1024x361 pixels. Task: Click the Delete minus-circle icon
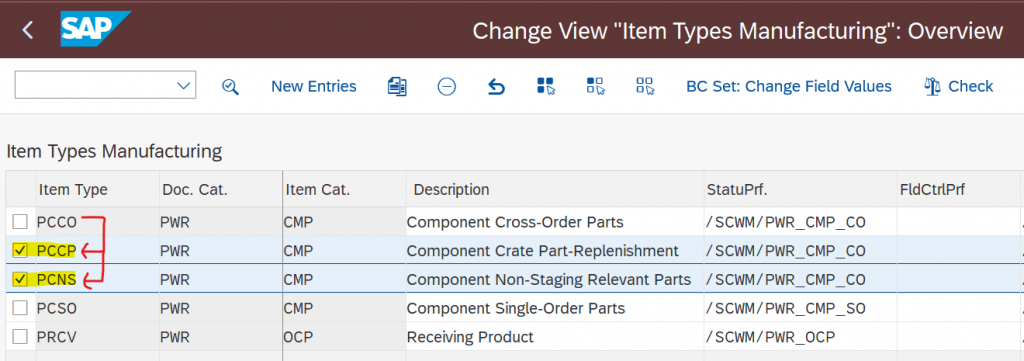[x=447, y=86]
